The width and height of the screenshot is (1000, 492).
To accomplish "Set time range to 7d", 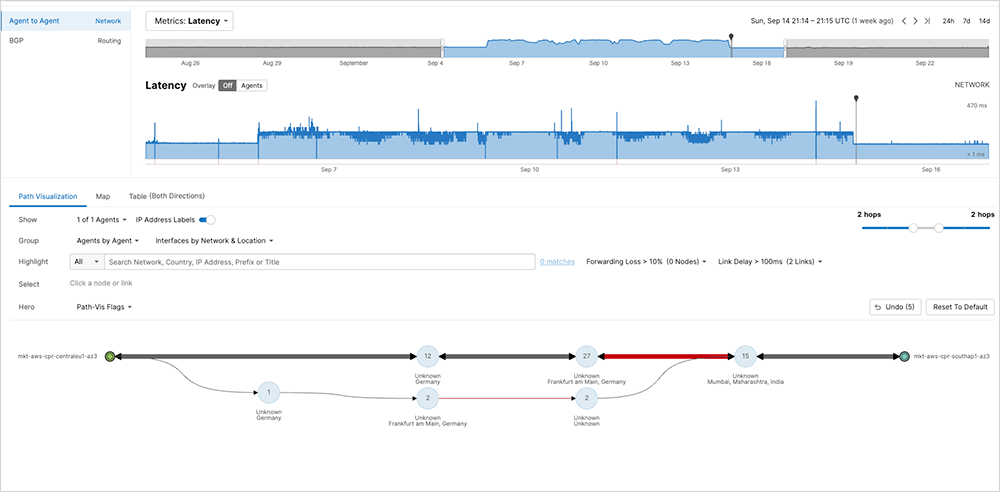I will [967, 21].
